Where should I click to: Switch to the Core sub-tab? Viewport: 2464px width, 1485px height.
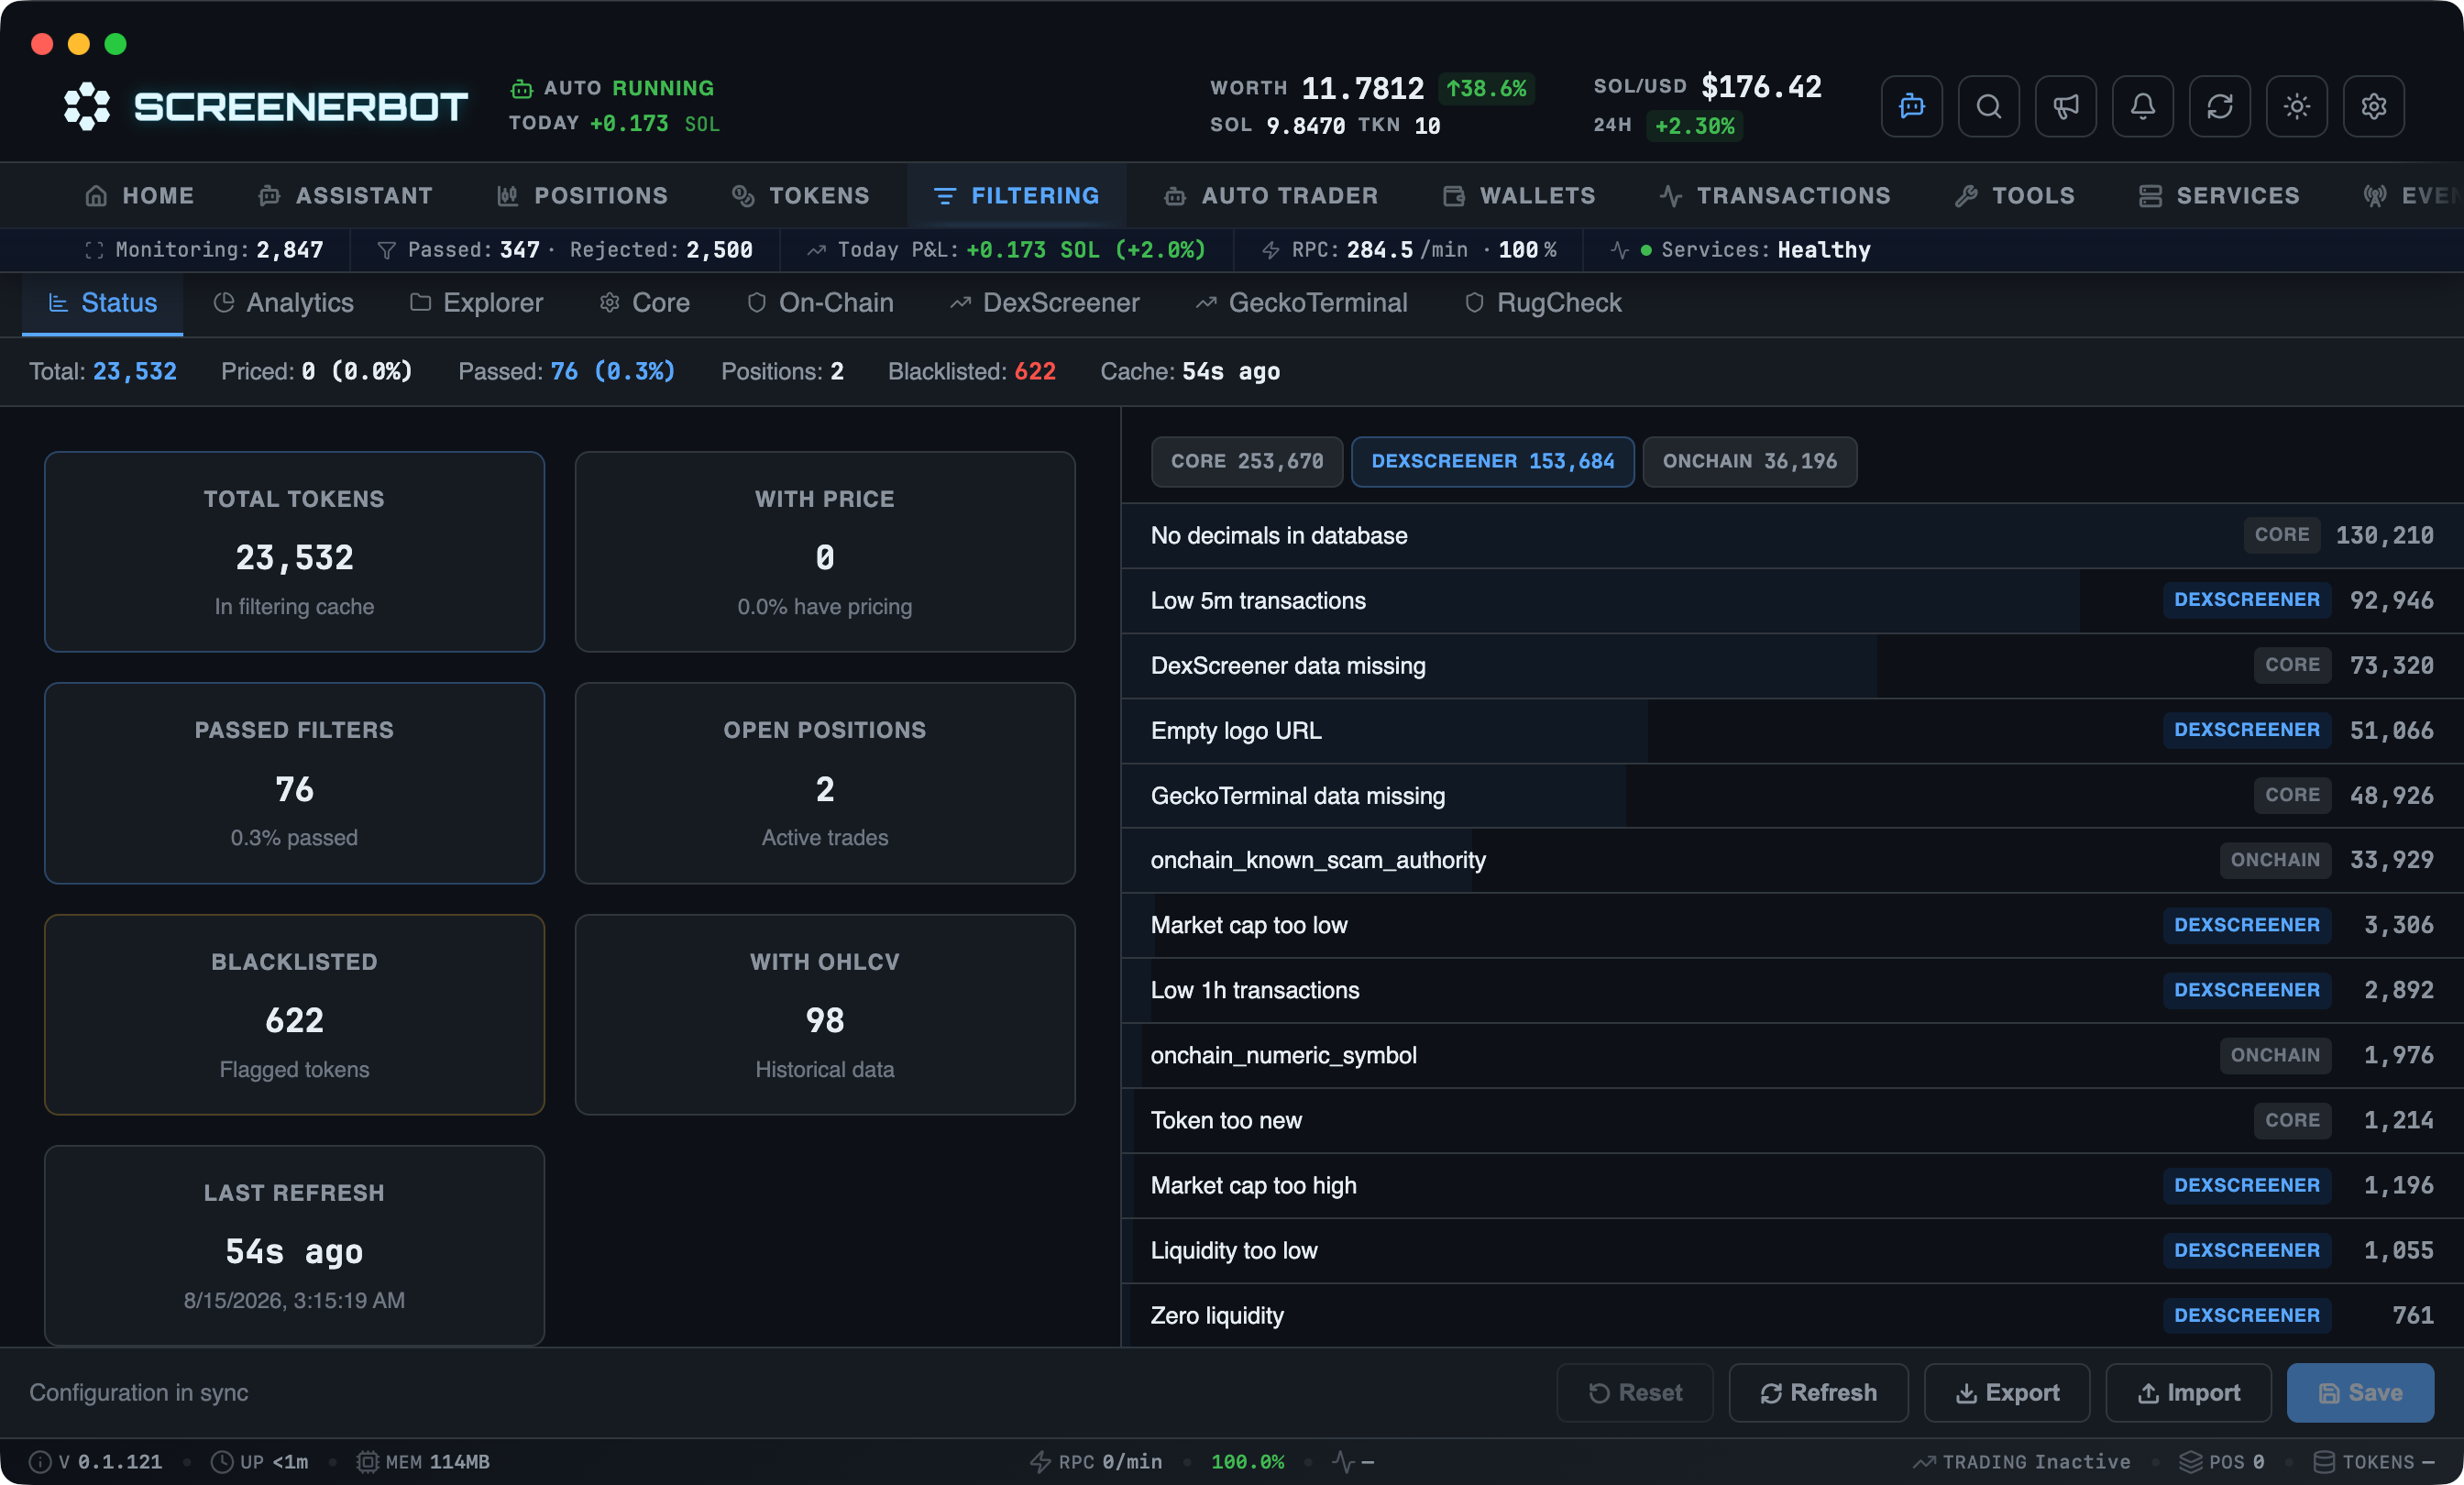tap(644, 303)
